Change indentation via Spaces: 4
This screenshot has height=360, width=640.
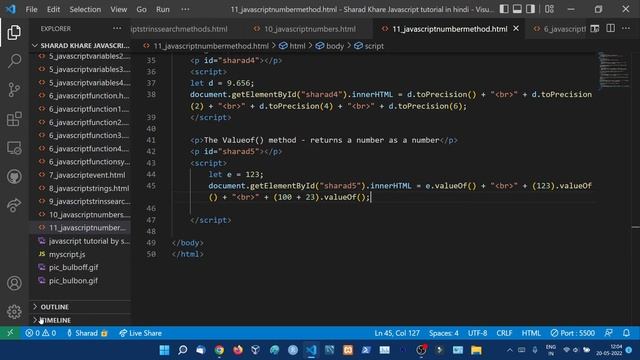tap(444, 333)
